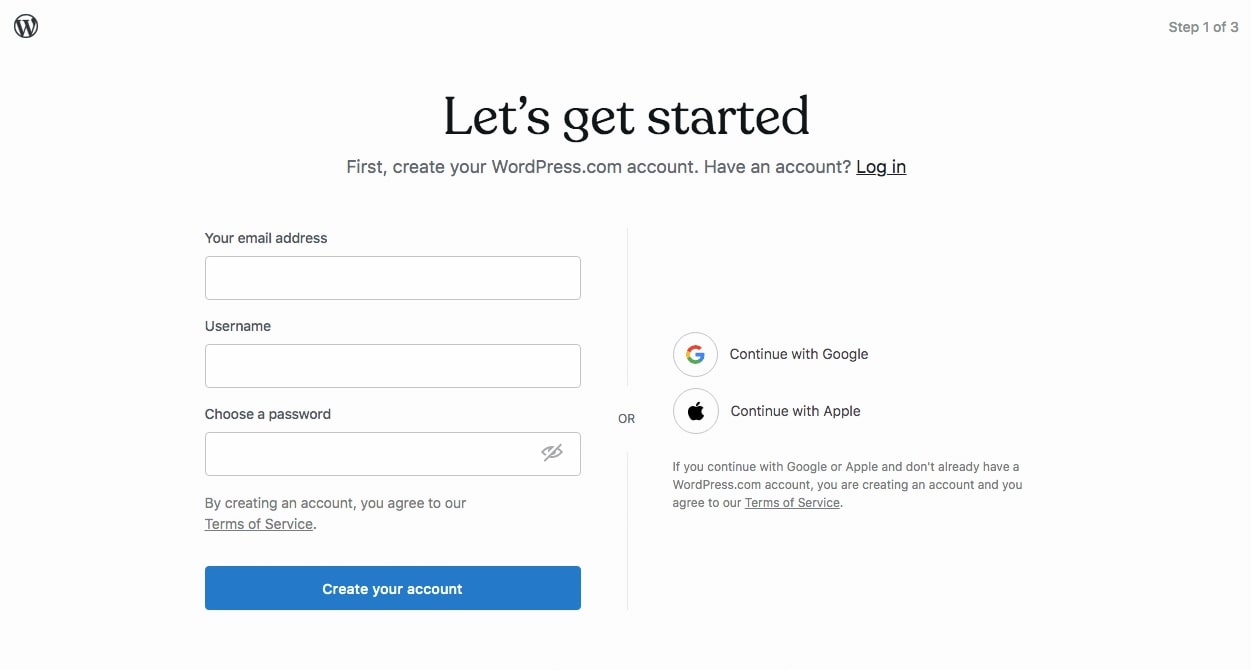Click the Apple logo icon
Image resolution: width=1251 pixels, height=670 pixels.
pos(695,411)
